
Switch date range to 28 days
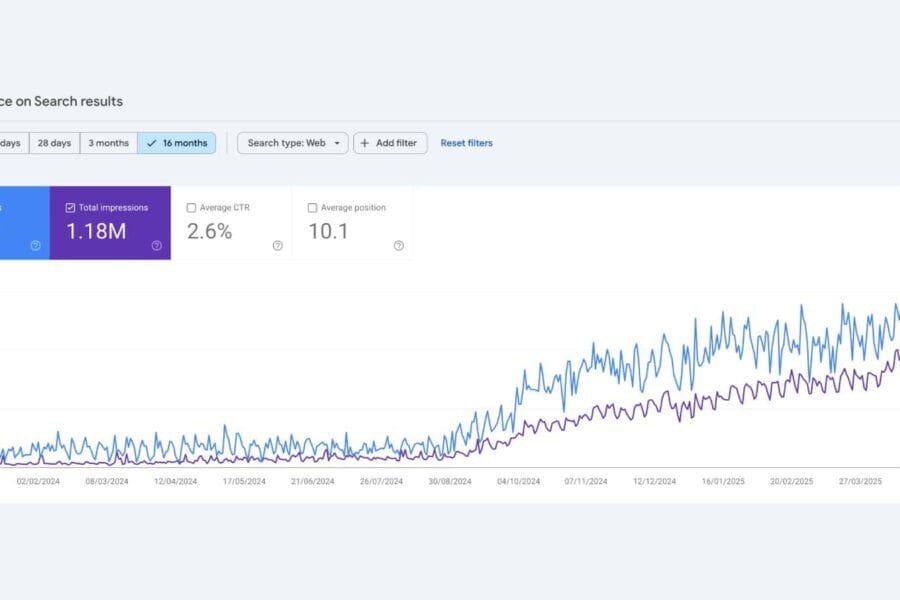54,143
